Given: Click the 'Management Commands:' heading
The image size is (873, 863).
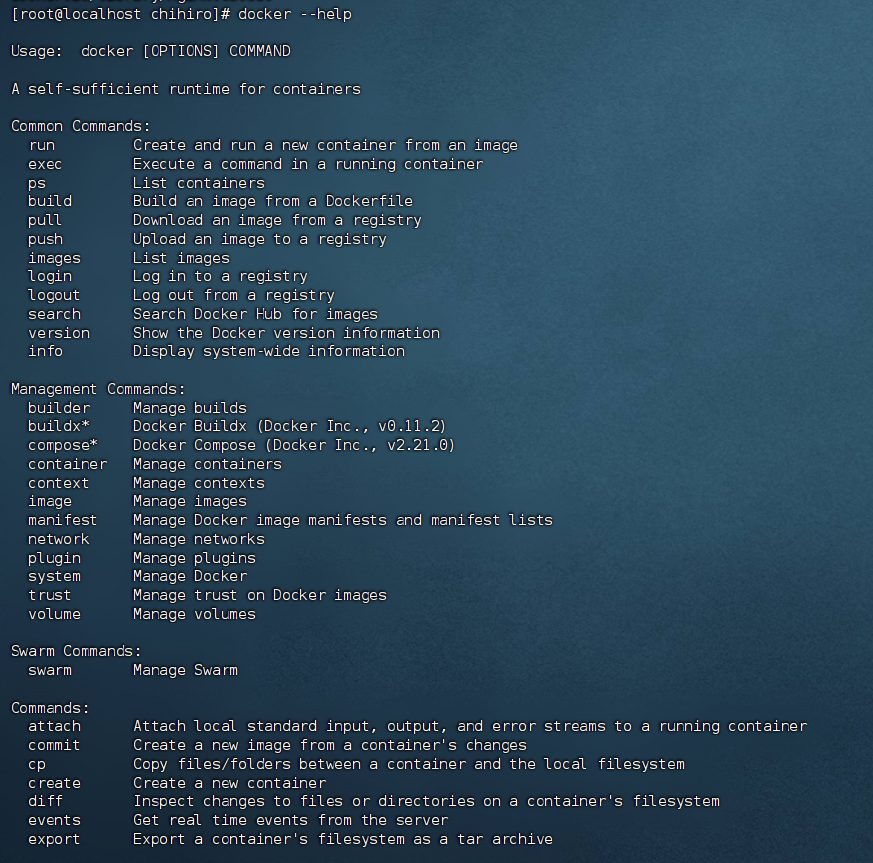Looking at the screenshot, I should pos(98,389).
